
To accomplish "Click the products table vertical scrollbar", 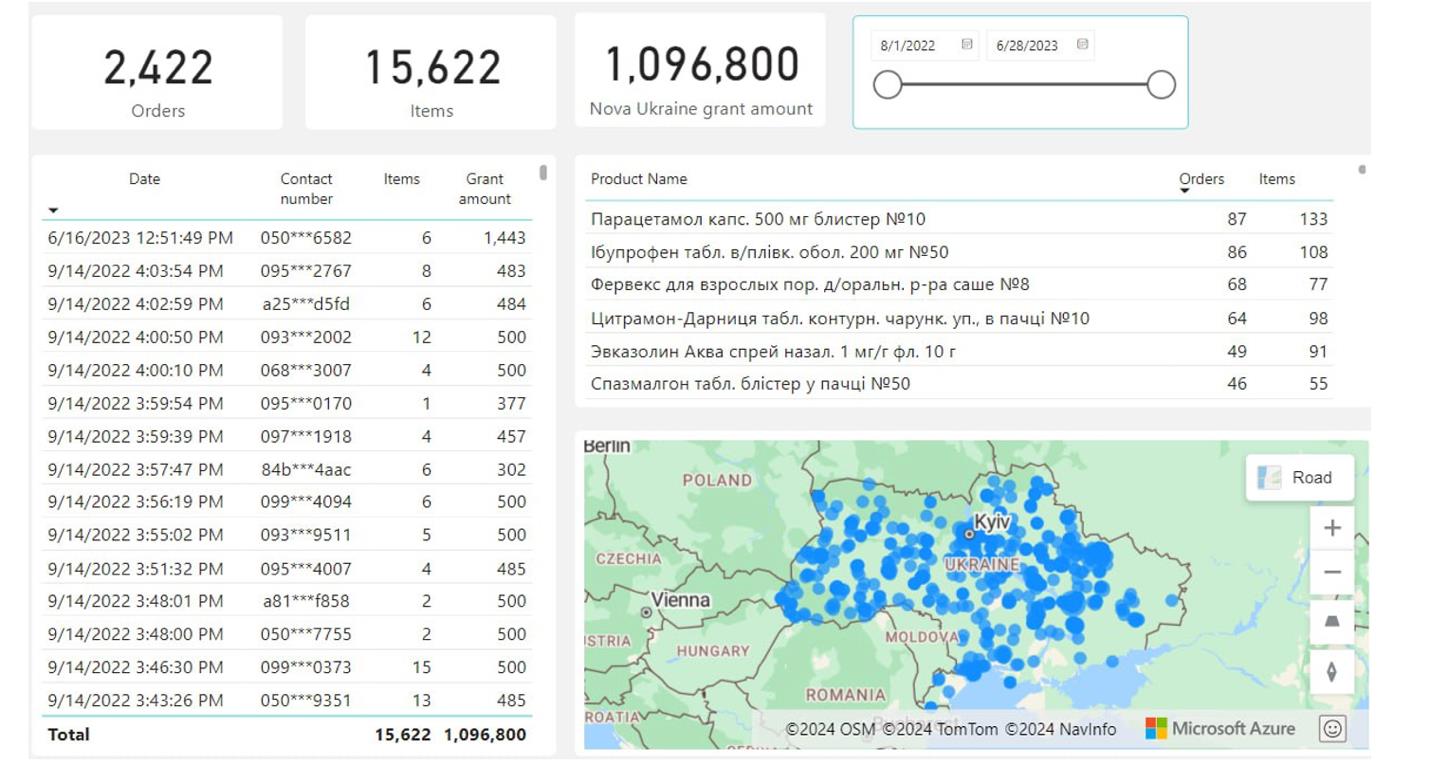I will click(x=1362, y=170).
